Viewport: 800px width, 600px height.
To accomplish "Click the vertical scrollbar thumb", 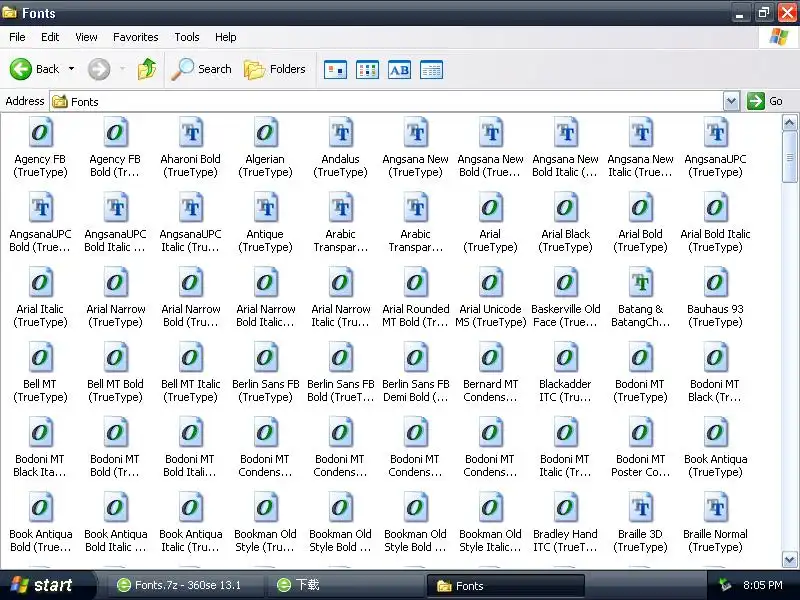I will click(x=789, y=157).
